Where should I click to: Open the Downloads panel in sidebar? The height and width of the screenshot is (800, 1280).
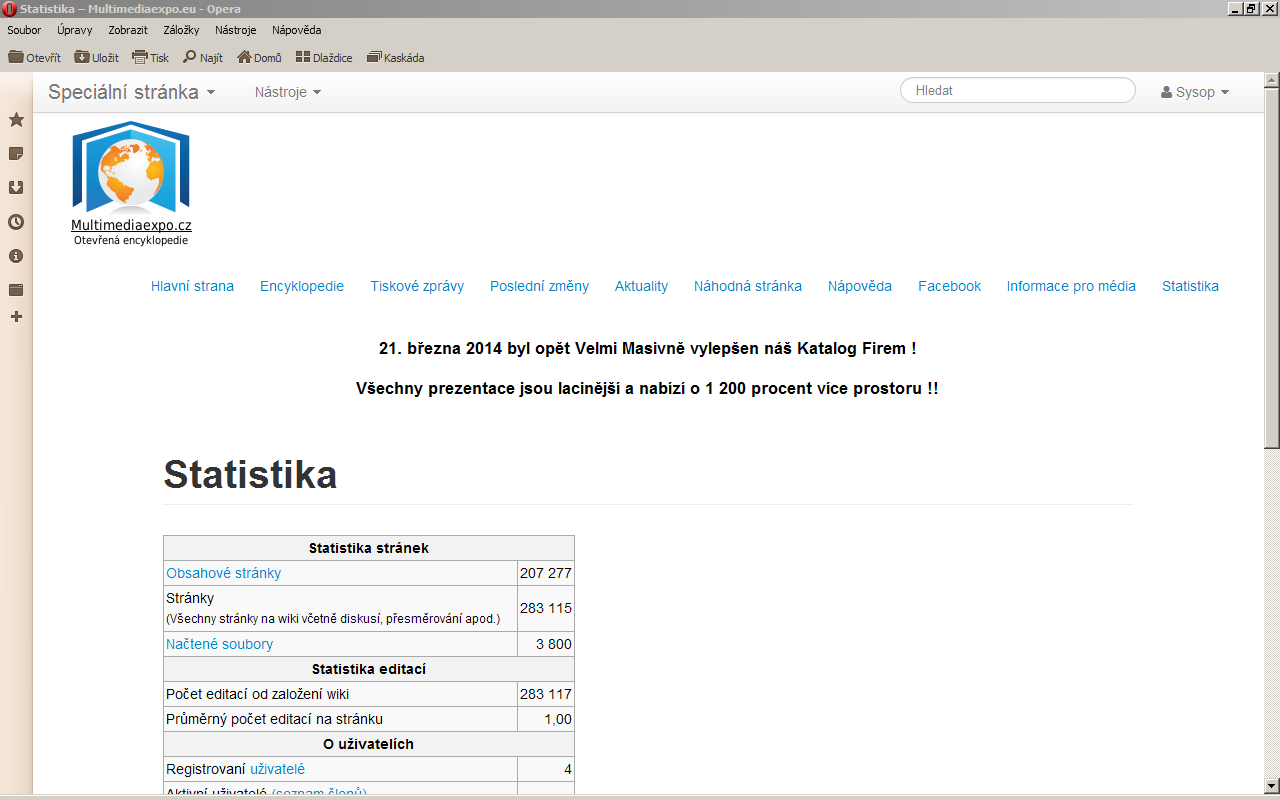coord(16,188)
